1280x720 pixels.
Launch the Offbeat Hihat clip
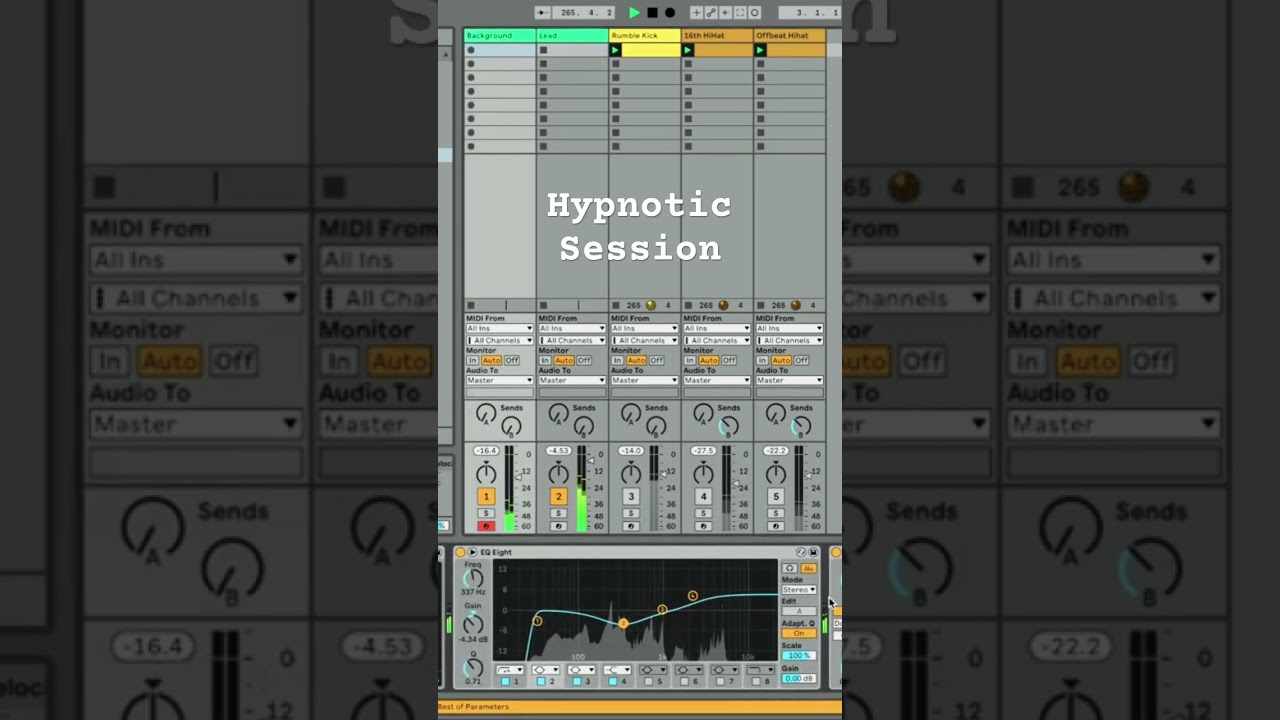[760, 50]
